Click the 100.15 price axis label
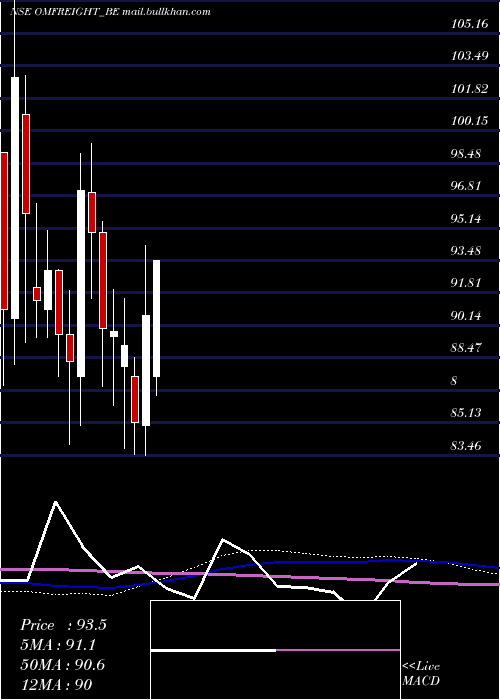 point(469,121)
